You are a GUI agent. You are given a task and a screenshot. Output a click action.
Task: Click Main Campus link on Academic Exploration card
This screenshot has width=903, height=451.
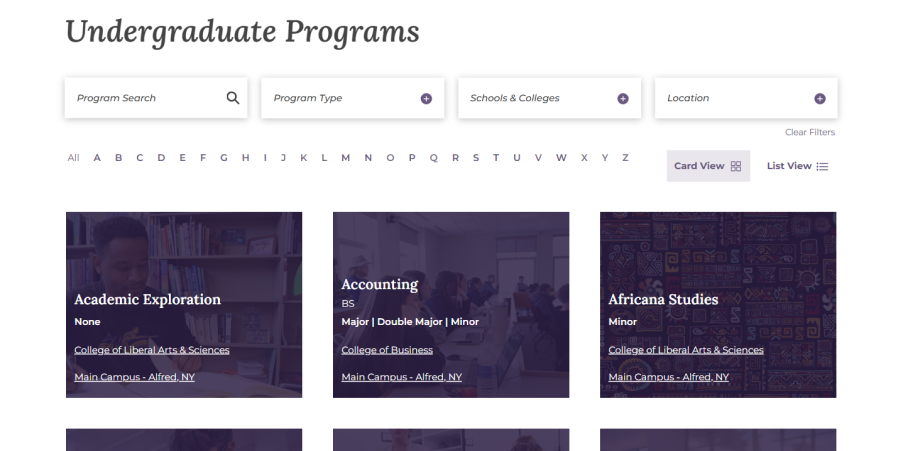click(134, 377)
